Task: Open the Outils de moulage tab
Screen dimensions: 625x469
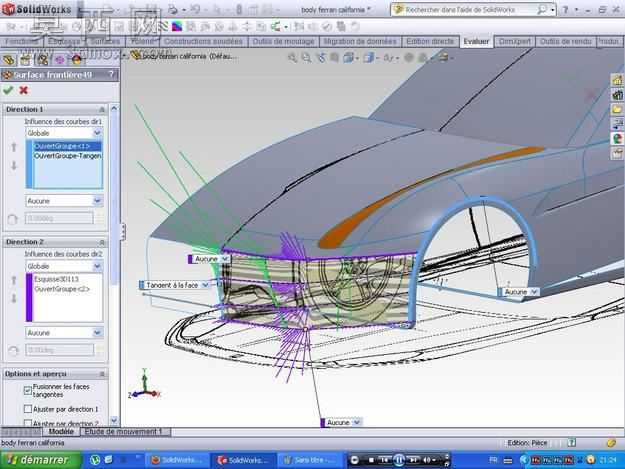Action: point(283,41)
